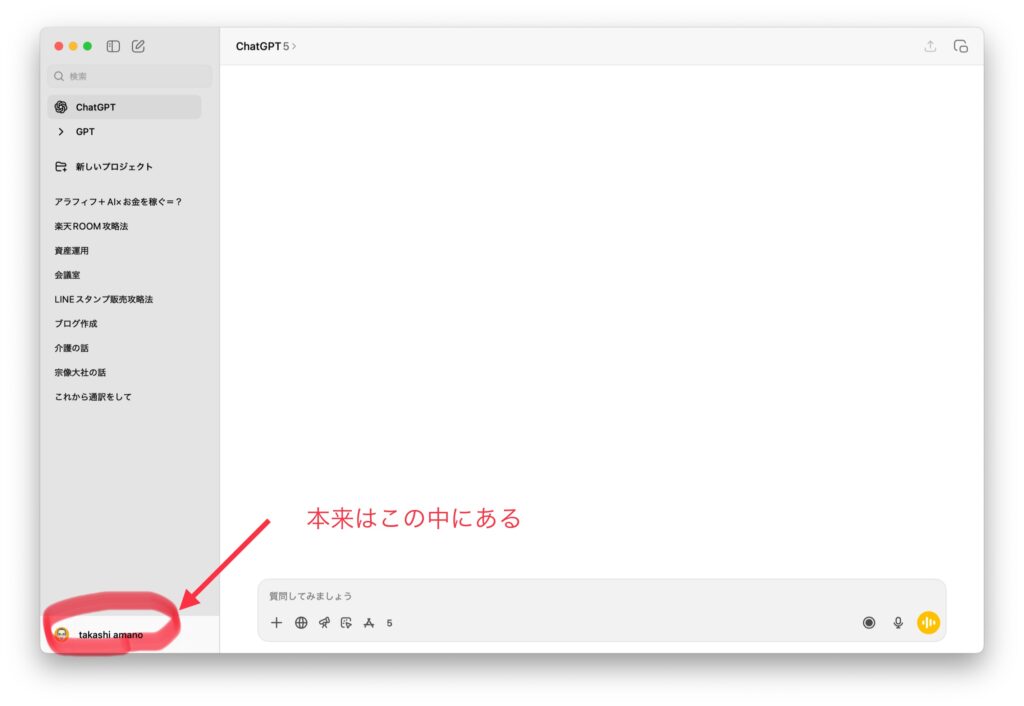The image size is (1024, 706).
Task: Click the overlapping windows icon at top right
Action: click(x=960, y=46)
